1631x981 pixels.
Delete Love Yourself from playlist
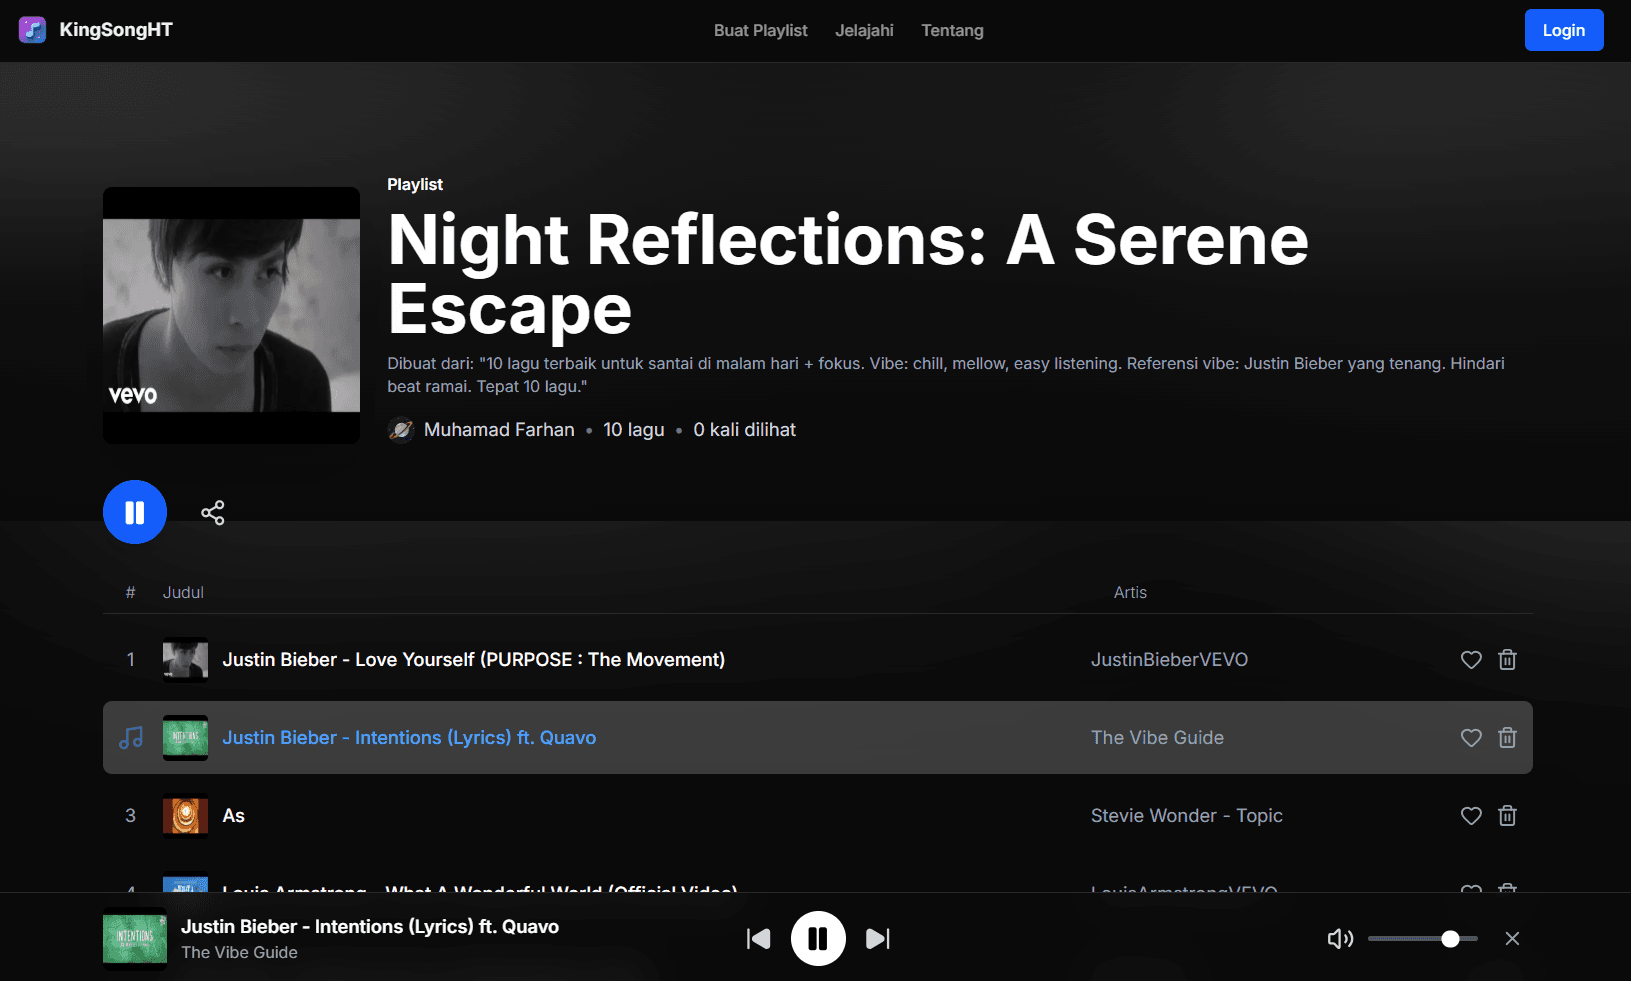(x=1507, y=660)
